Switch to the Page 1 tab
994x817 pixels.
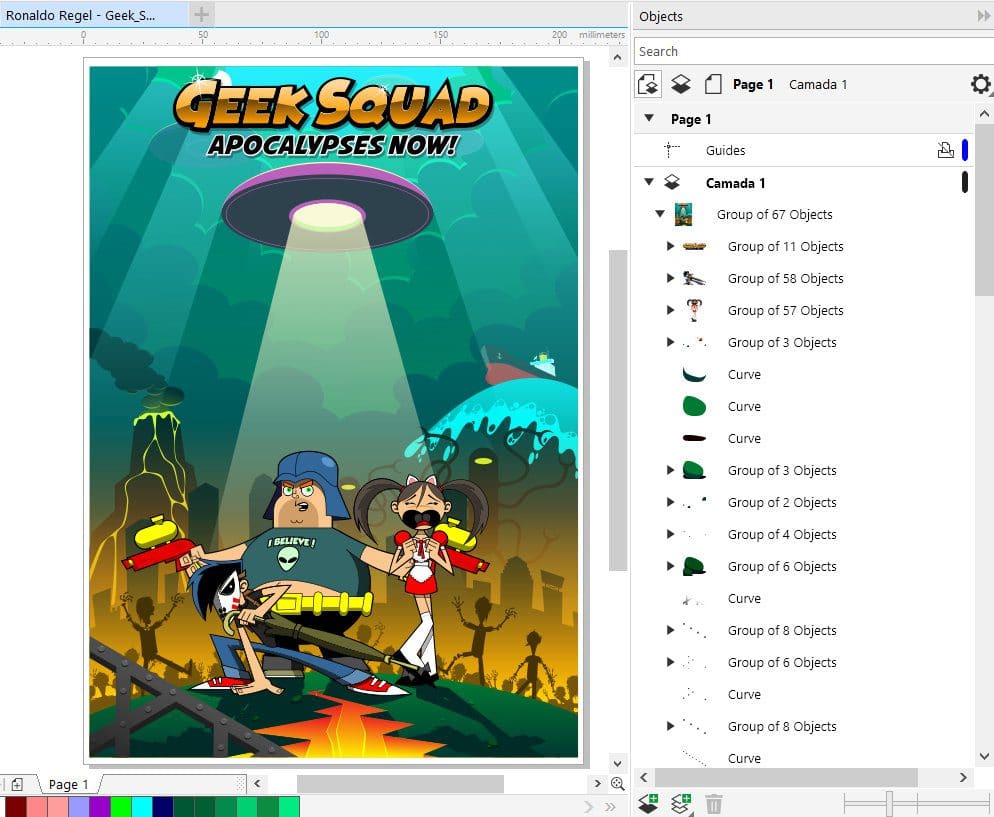67,784
